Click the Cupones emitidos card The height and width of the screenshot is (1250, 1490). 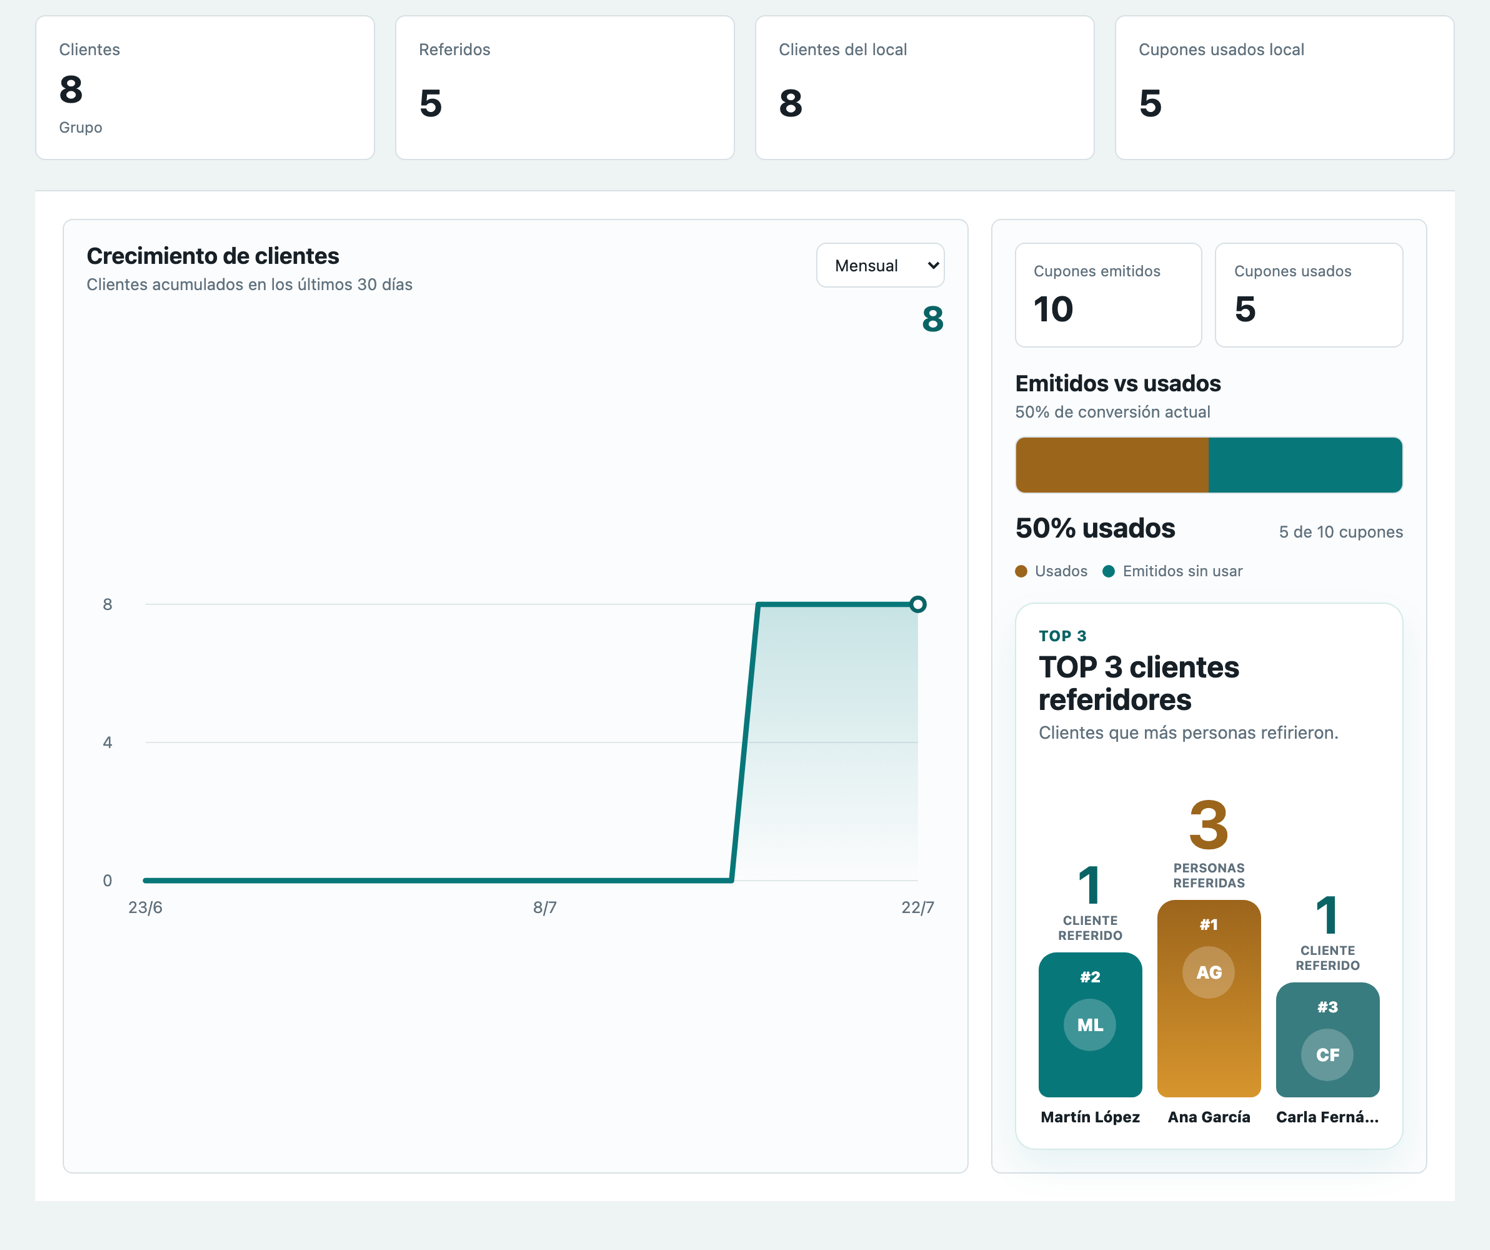coord(1108,295)
